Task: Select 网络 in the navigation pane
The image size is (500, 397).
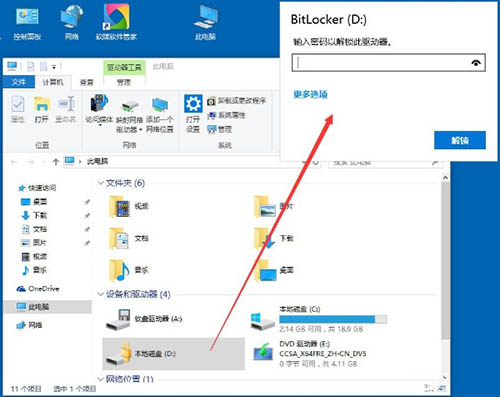Action: [x=29, y=325]
